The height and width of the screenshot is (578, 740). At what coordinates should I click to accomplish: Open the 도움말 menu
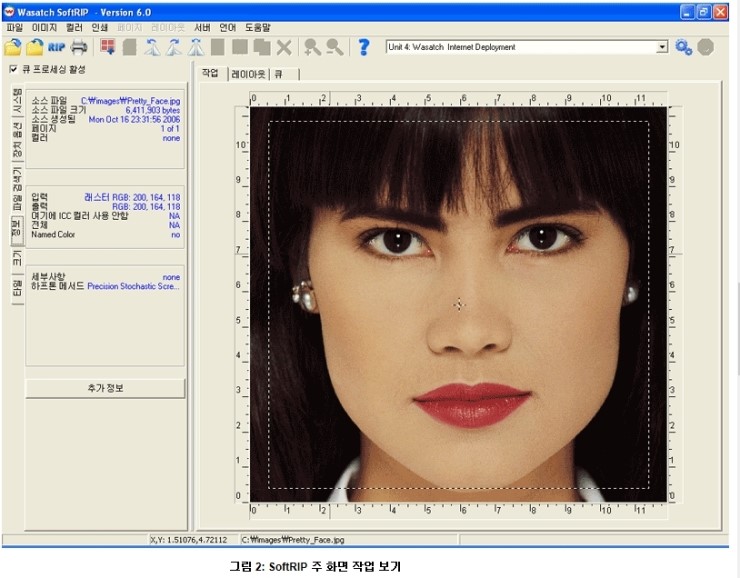[x=258, y=28]
